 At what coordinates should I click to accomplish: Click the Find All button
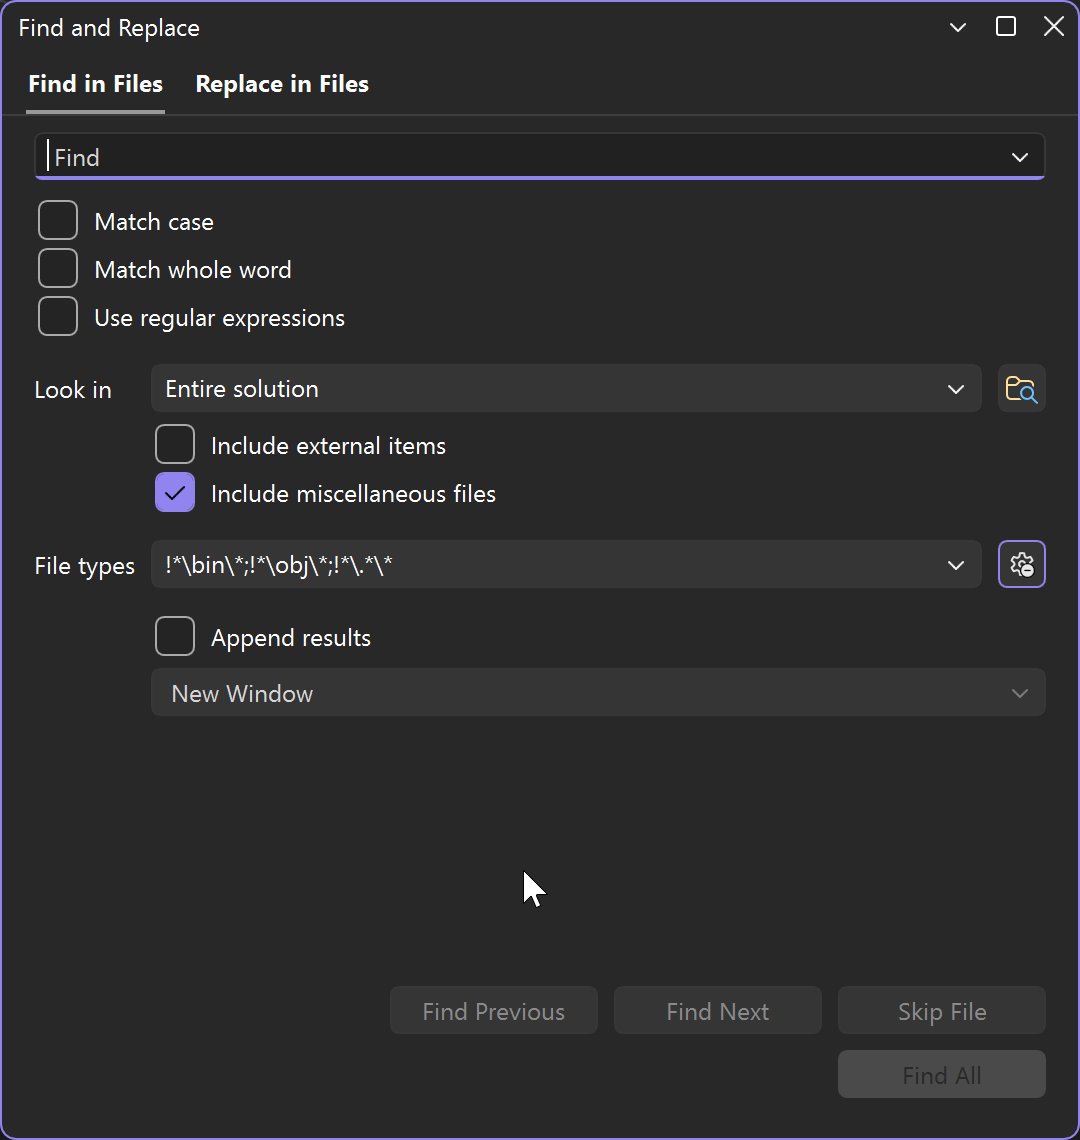[941, 1074]
